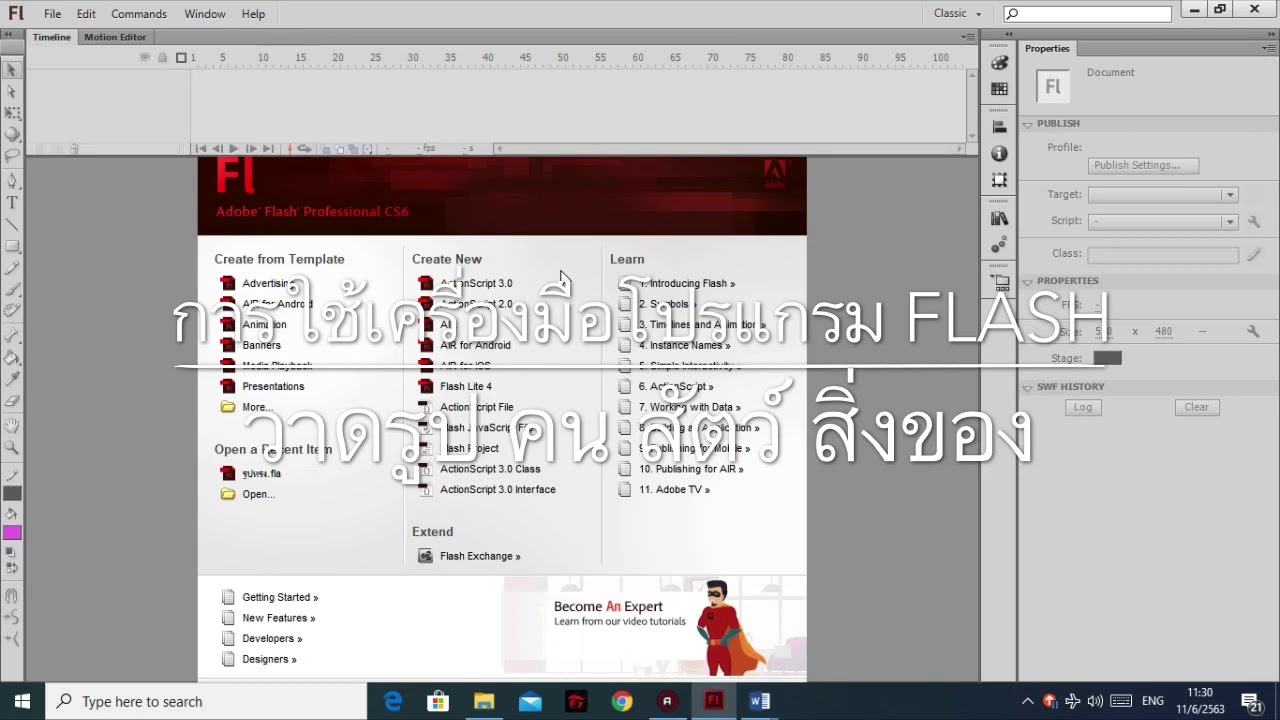The width and height of the screenshot is (1280, 720).
Task: Select the Bone tool
Action: (x=12, y=336)
